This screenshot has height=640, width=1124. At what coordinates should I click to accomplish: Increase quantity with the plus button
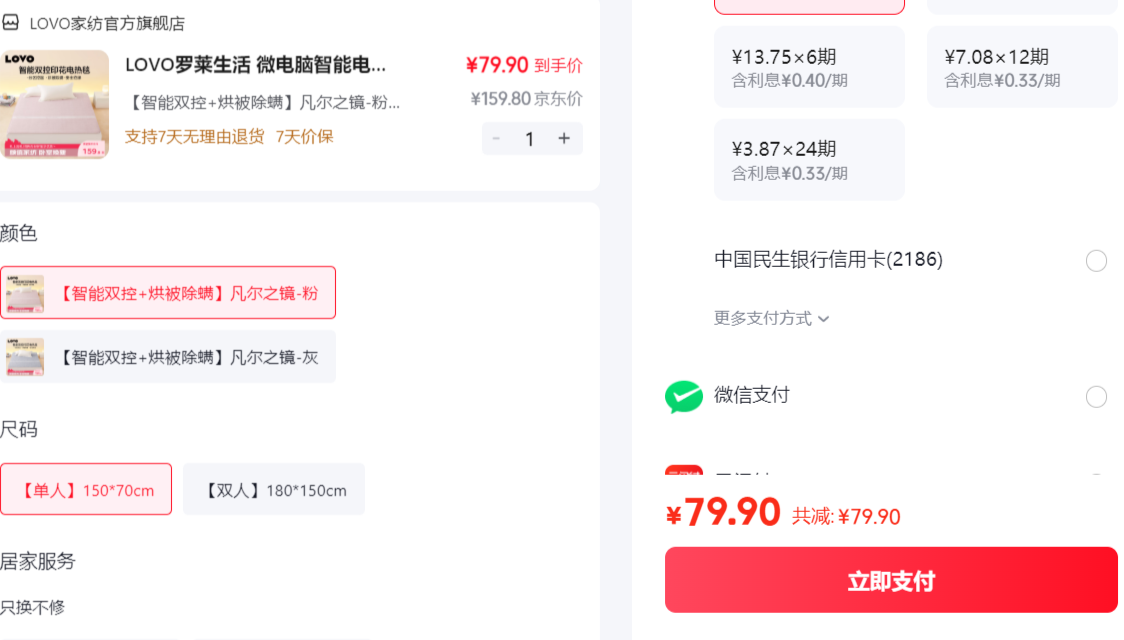[x=564, y=138]
